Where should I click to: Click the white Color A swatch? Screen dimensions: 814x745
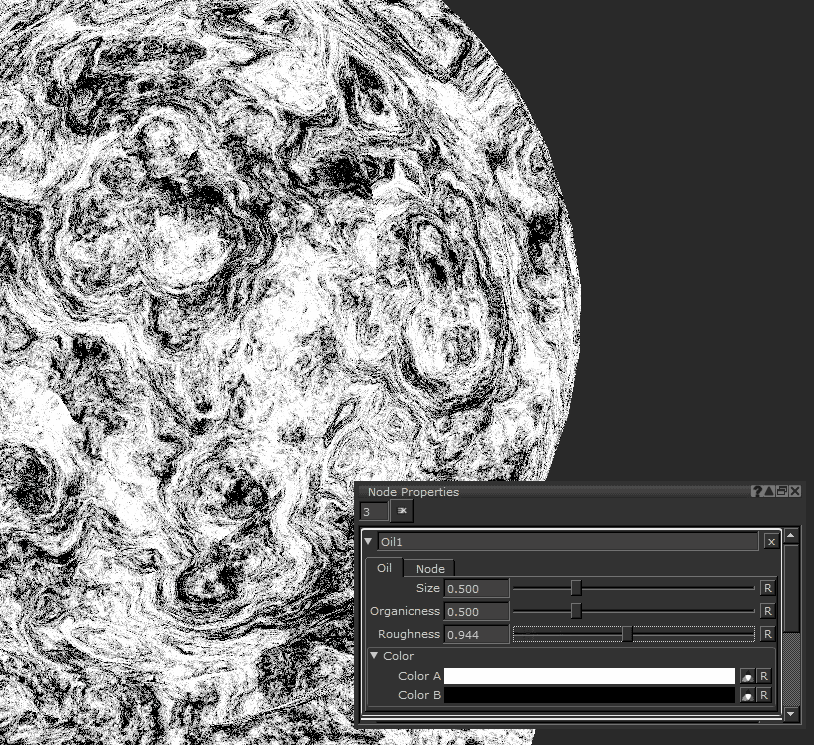(589, 677)
